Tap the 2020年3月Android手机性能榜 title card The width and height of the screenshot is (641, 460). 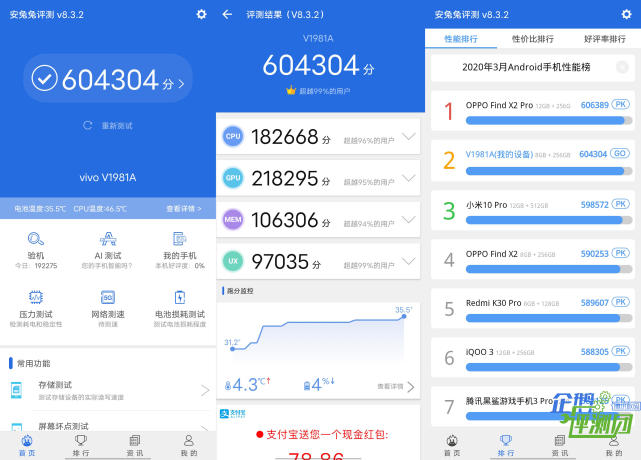click(533, 67)
